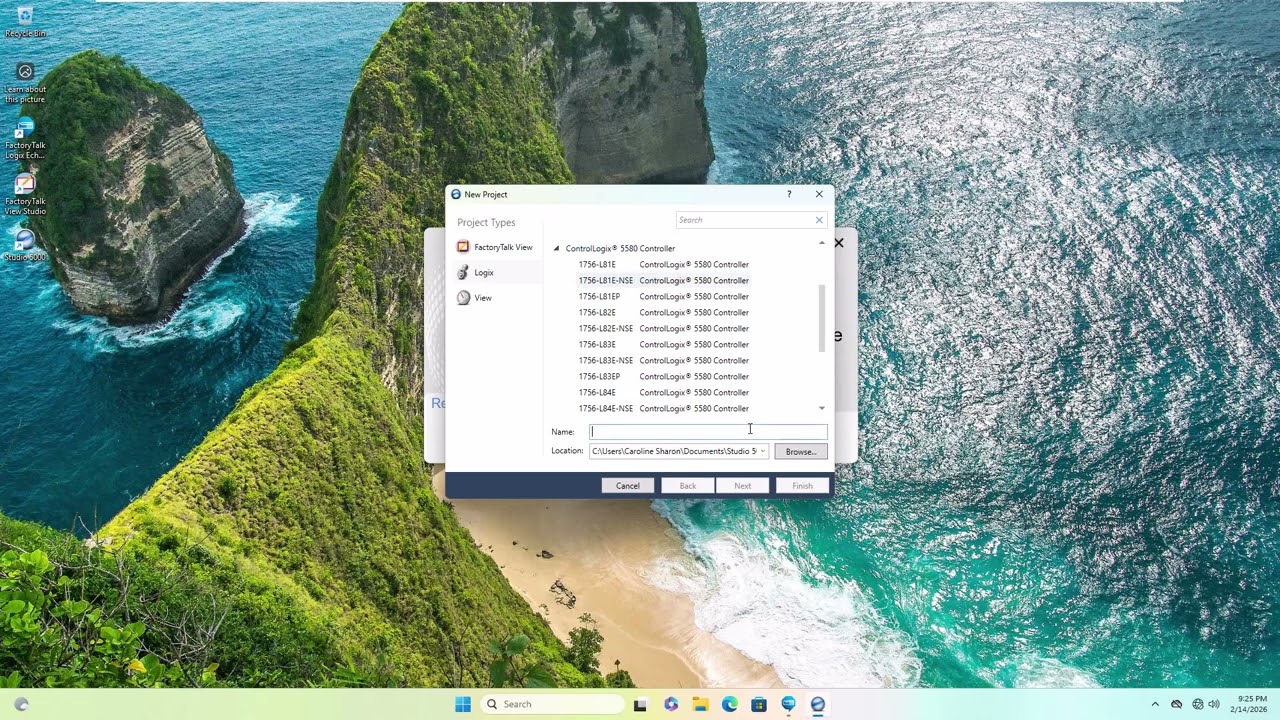The width and height of the screenshot is (1280, 720).
Task: Show hidden system tray icons
Action: tap(1155, 704)
